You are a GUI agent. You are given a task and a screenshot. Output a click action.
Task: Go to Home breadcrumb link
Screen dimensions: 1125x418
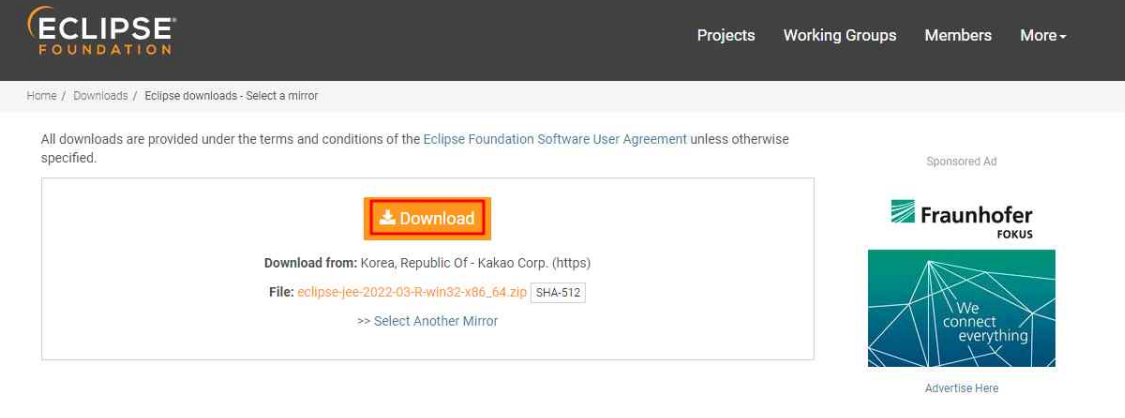pyautogui.click(x=42, y=95)
